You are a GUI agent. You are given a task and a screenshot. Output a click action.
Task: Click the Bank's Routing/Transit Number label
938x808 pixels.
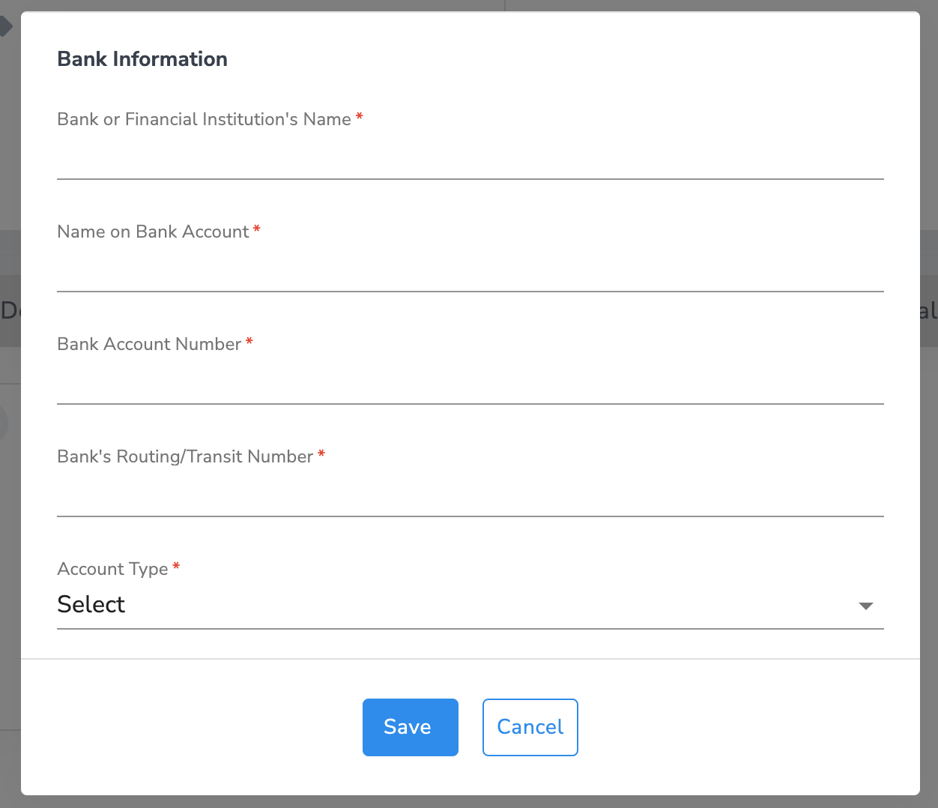pos(184,456)
